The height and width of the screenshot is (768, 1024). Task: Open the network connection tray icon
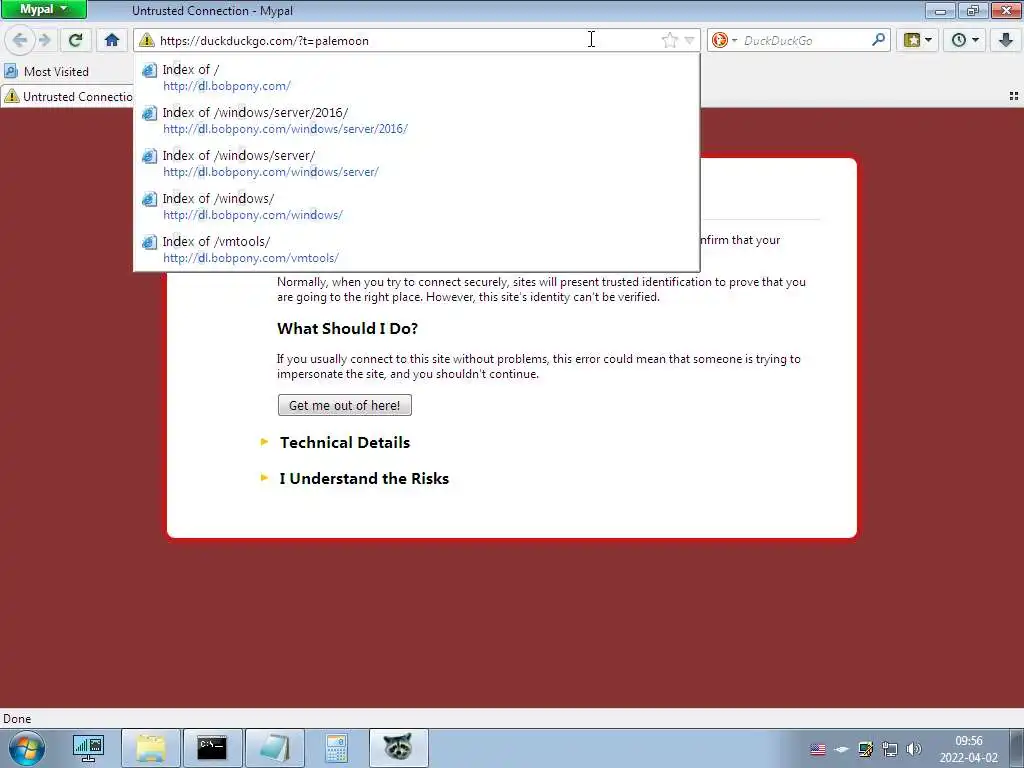click(x=889, y=749)
